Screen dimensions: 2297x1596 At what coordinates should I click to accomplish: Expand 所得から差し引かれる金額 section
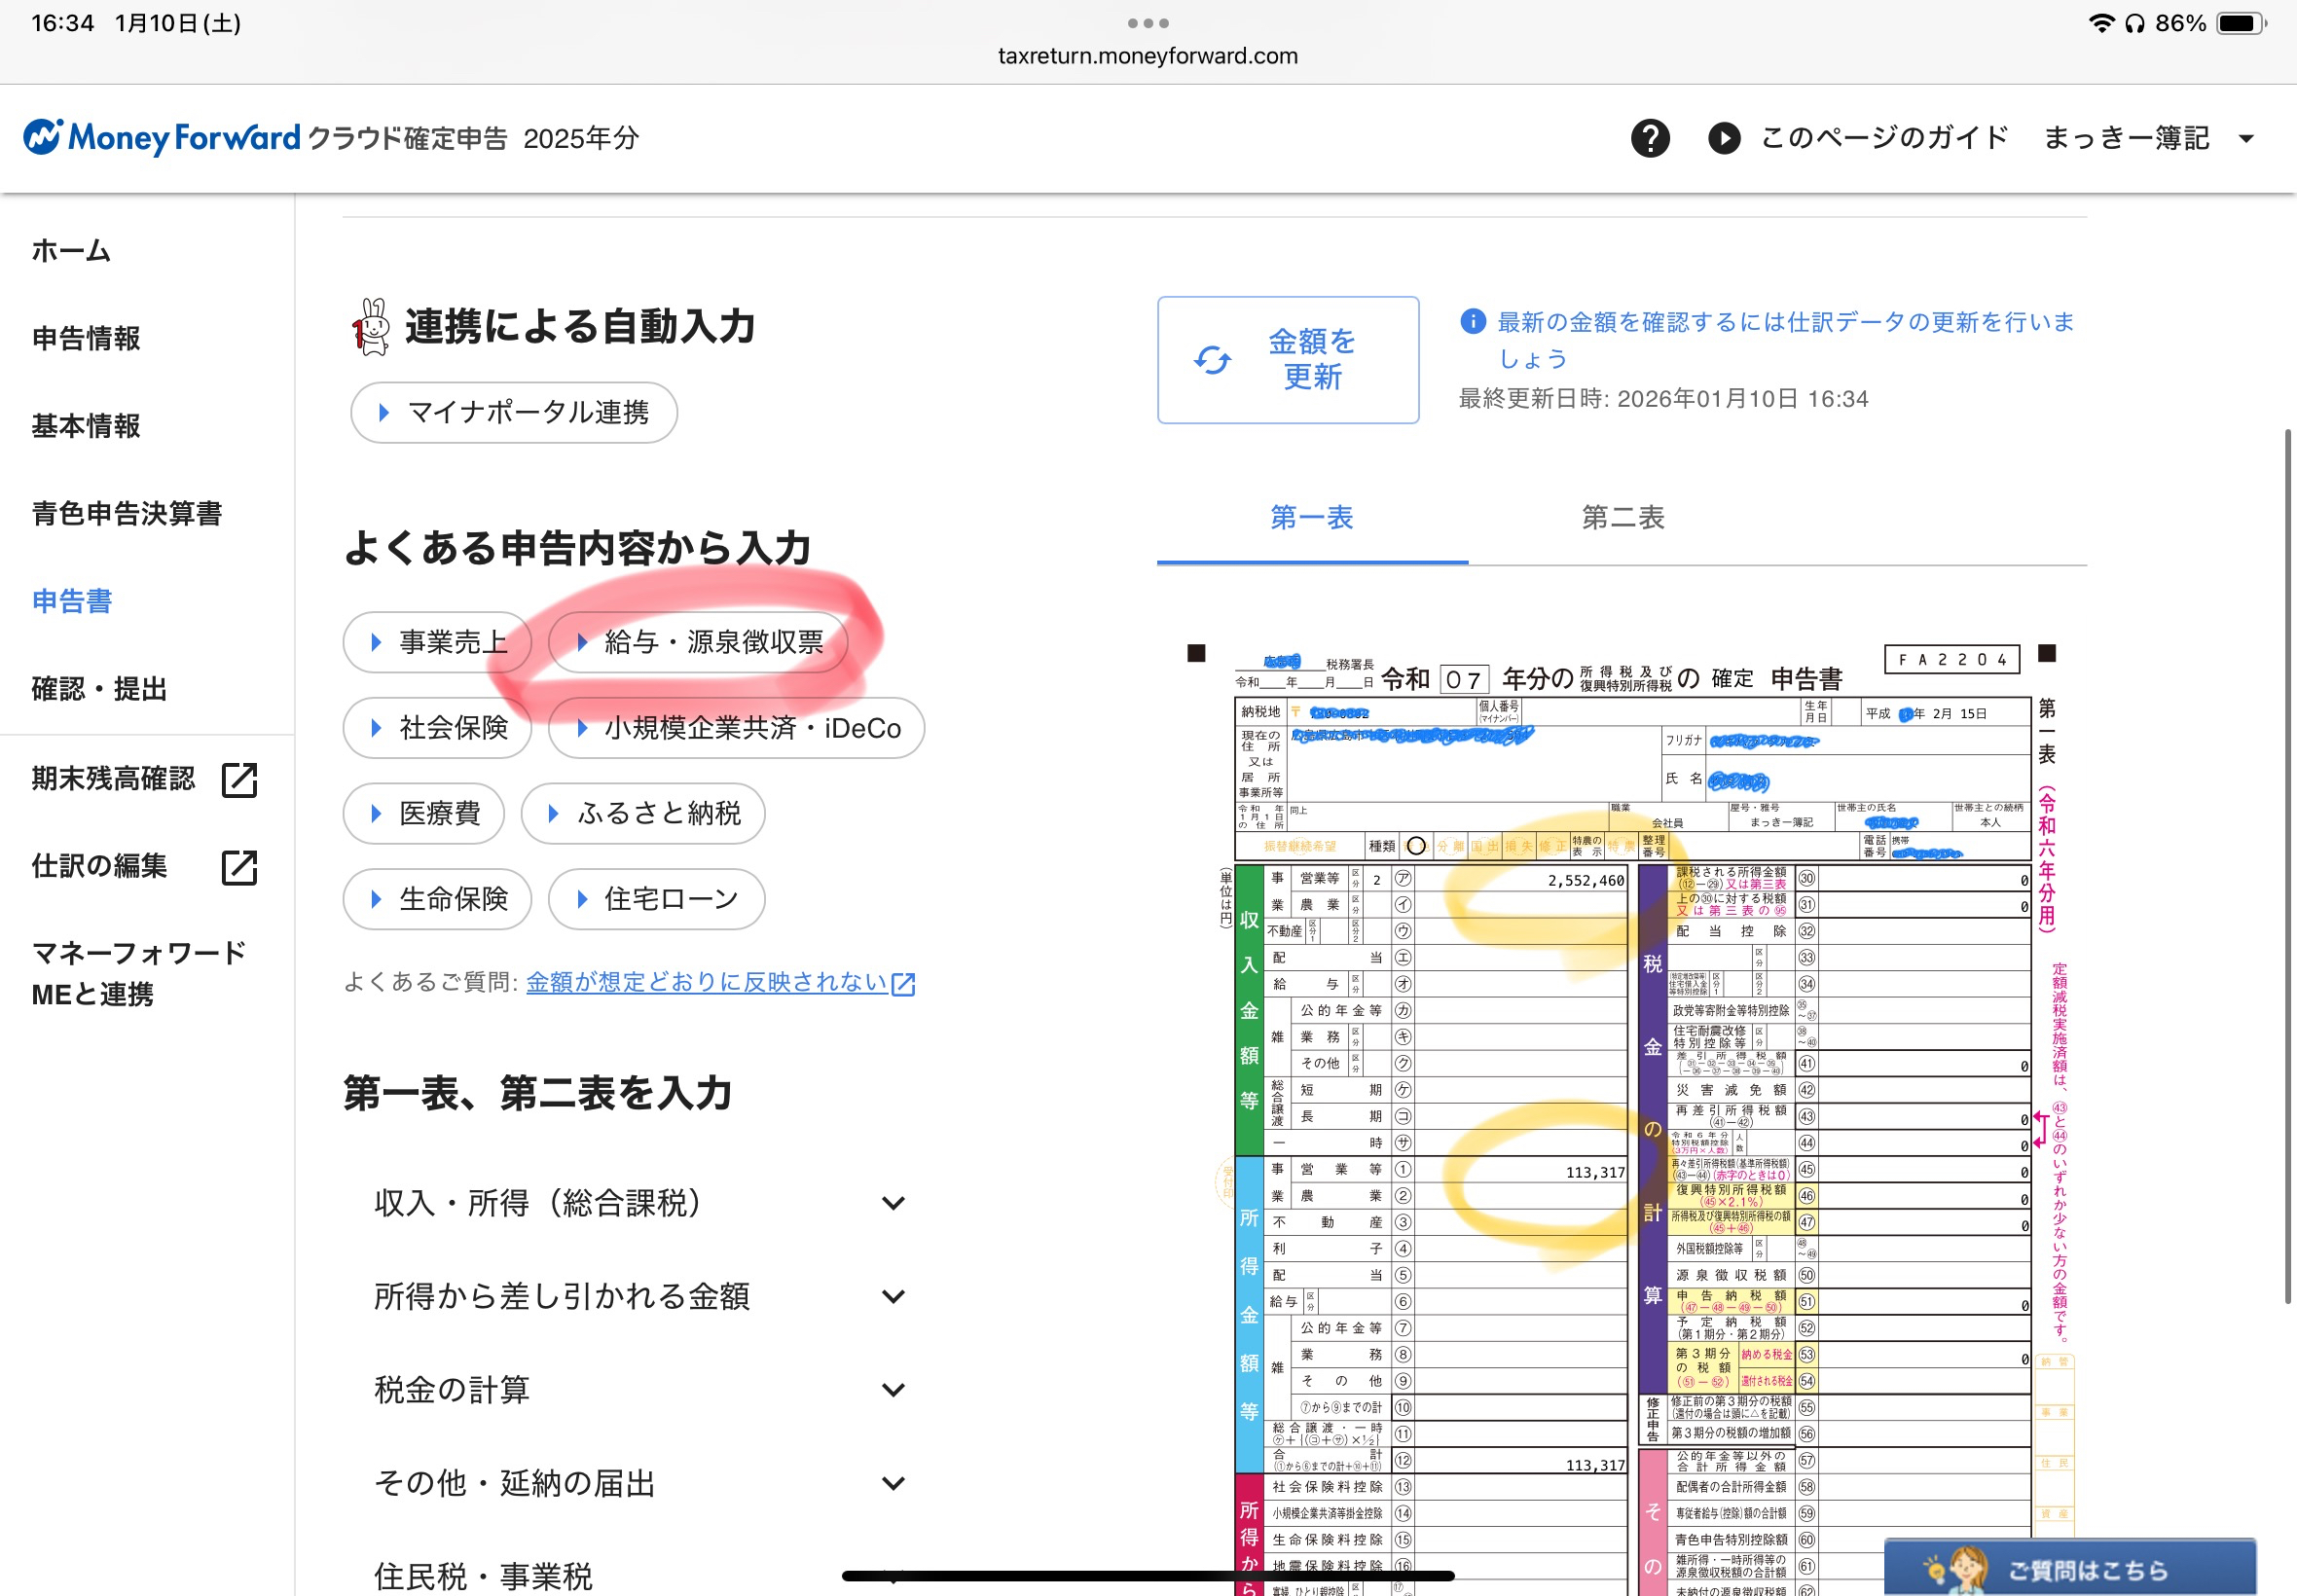tap(640, 1296)
